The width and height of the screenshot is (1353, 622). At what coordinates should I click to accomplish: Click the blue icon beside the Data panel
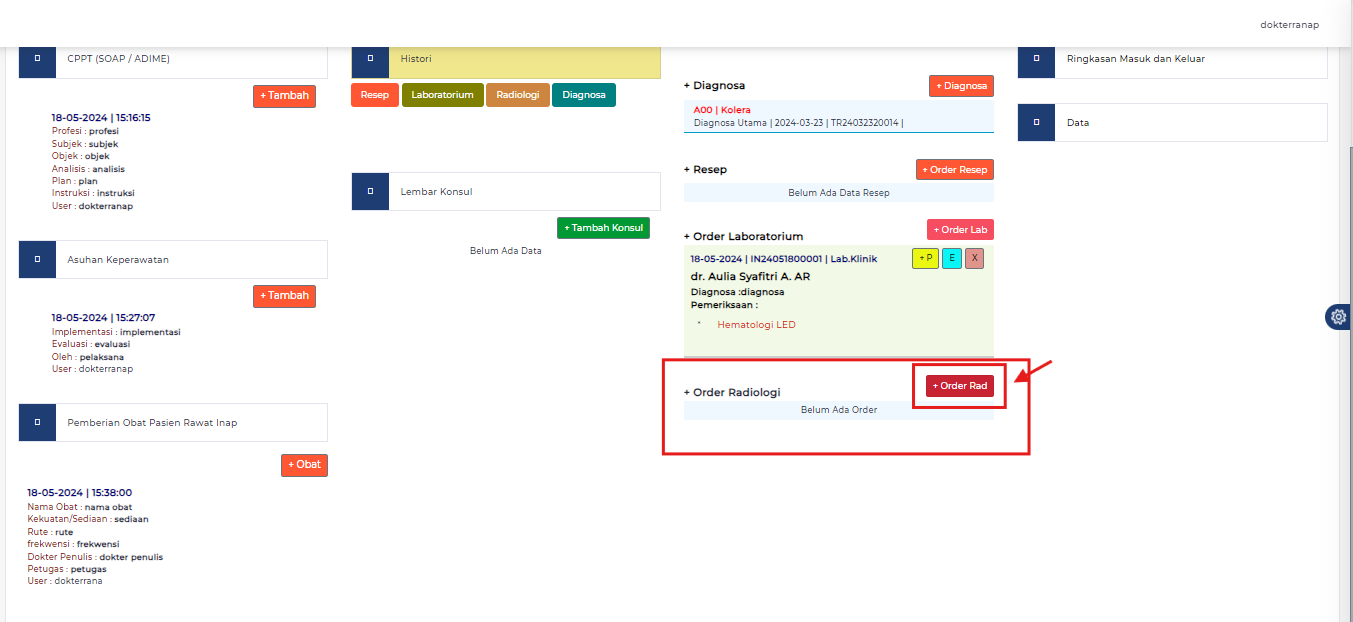1036,122
